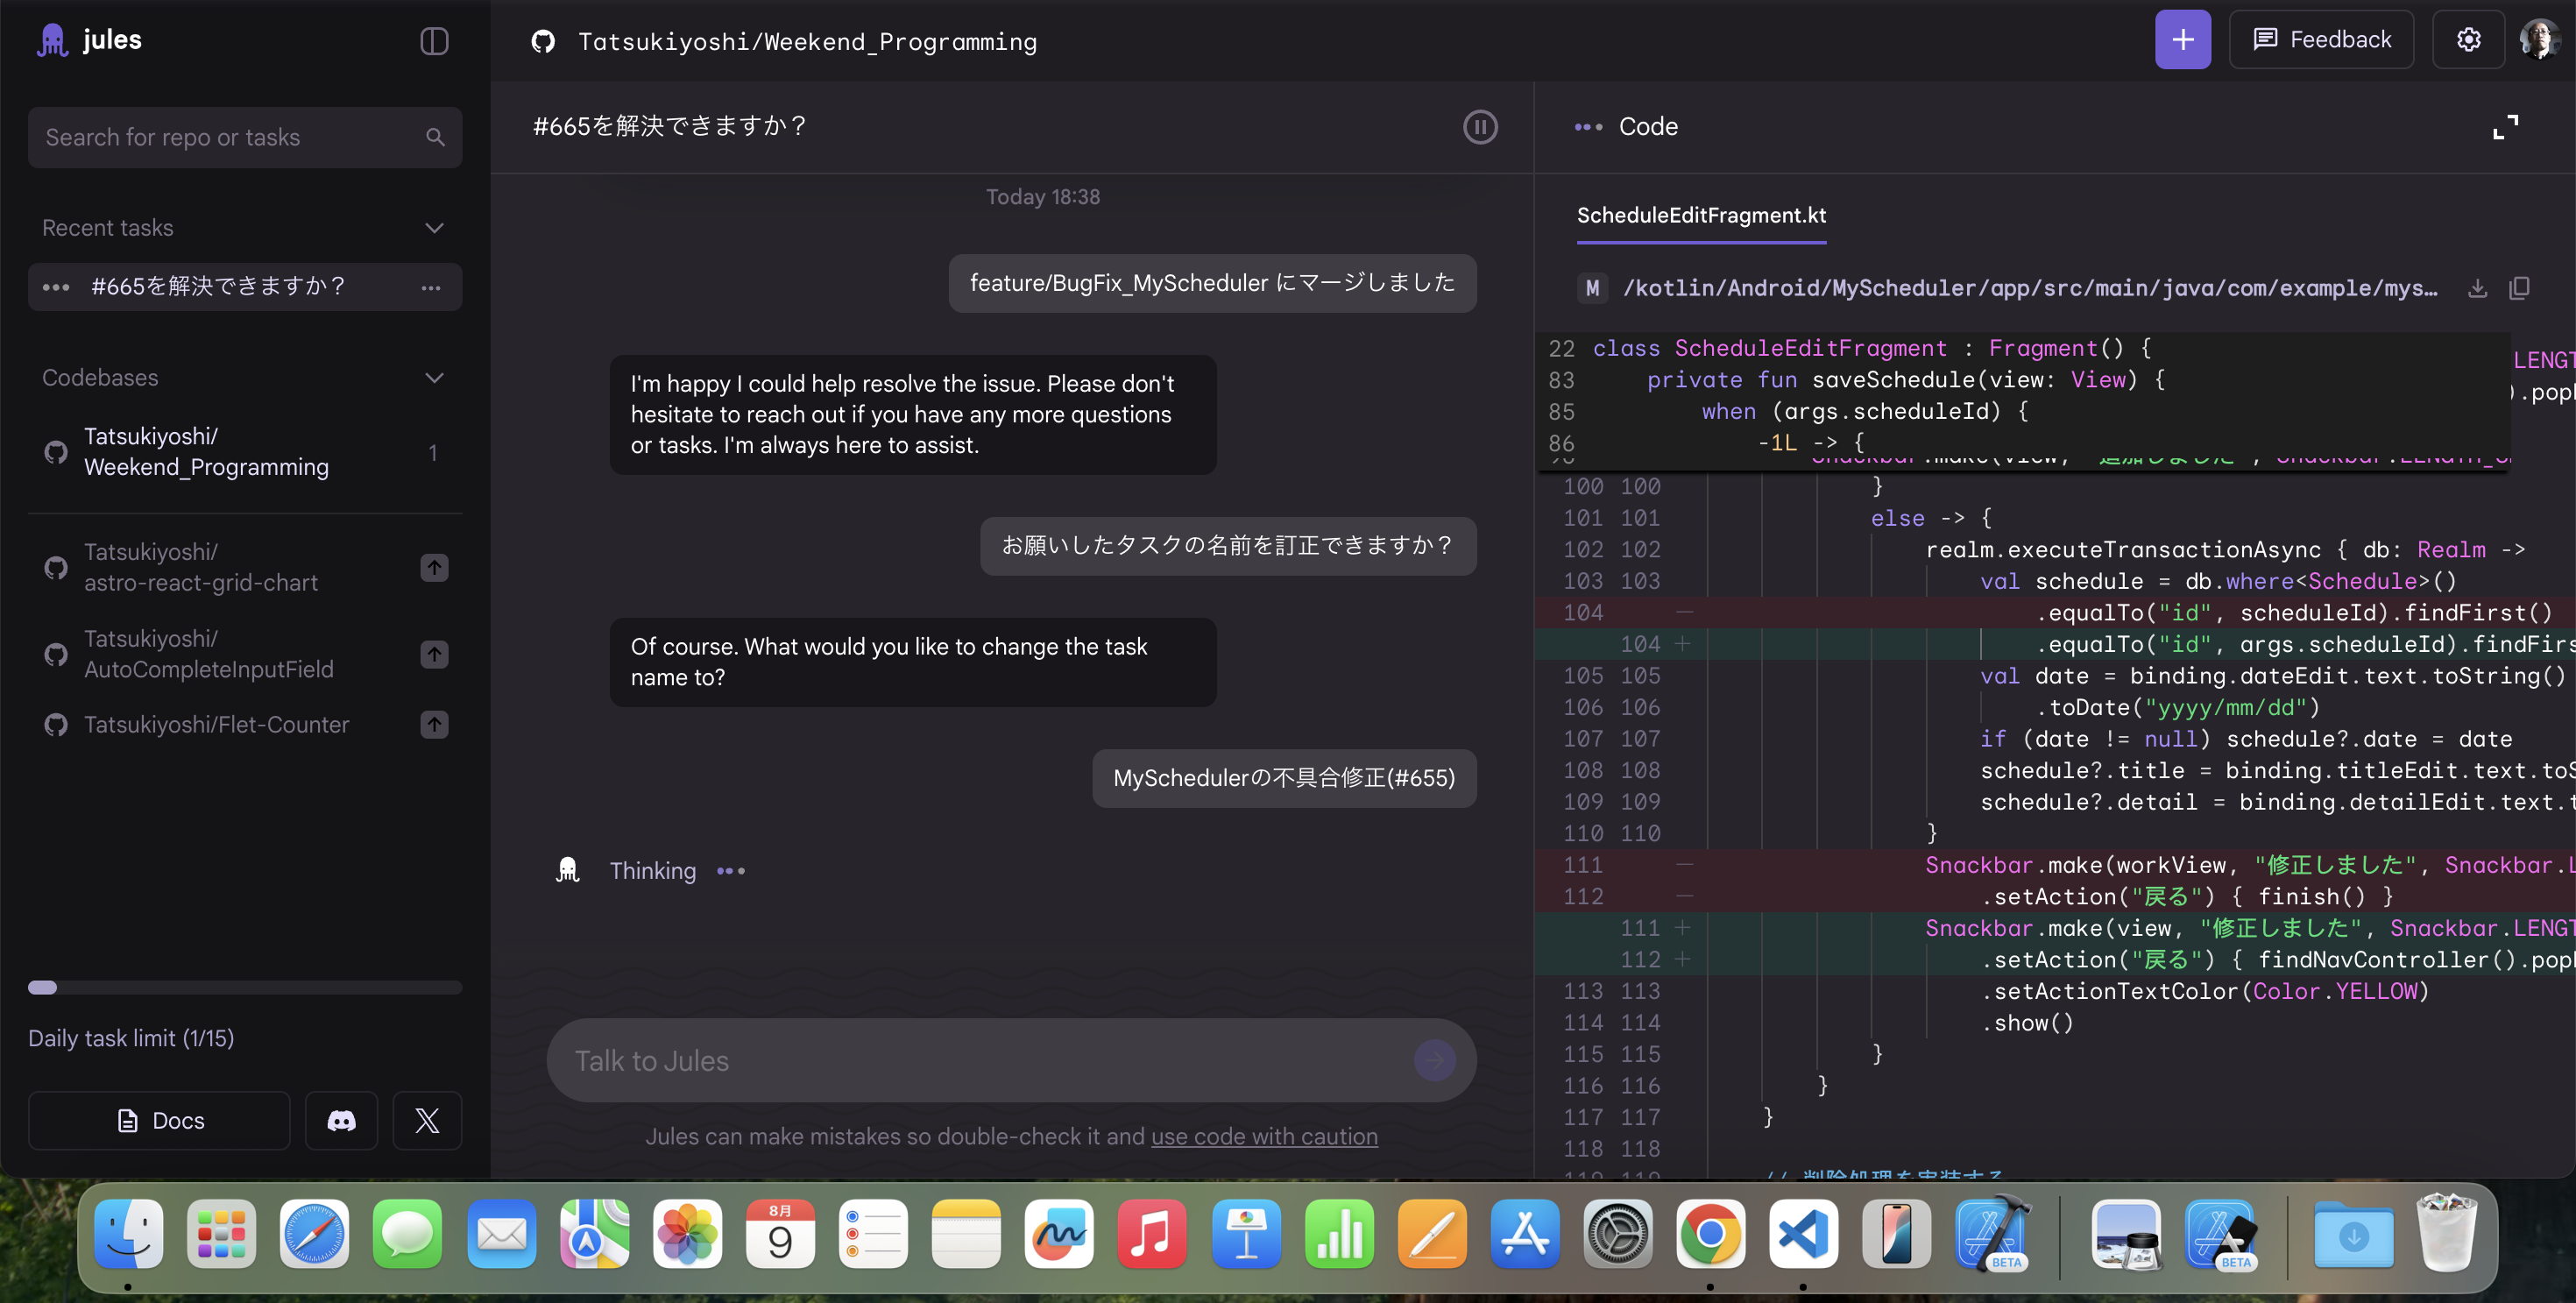Collapse the Codebases section
2576x1303 pixels.
(x=434, y=378)
